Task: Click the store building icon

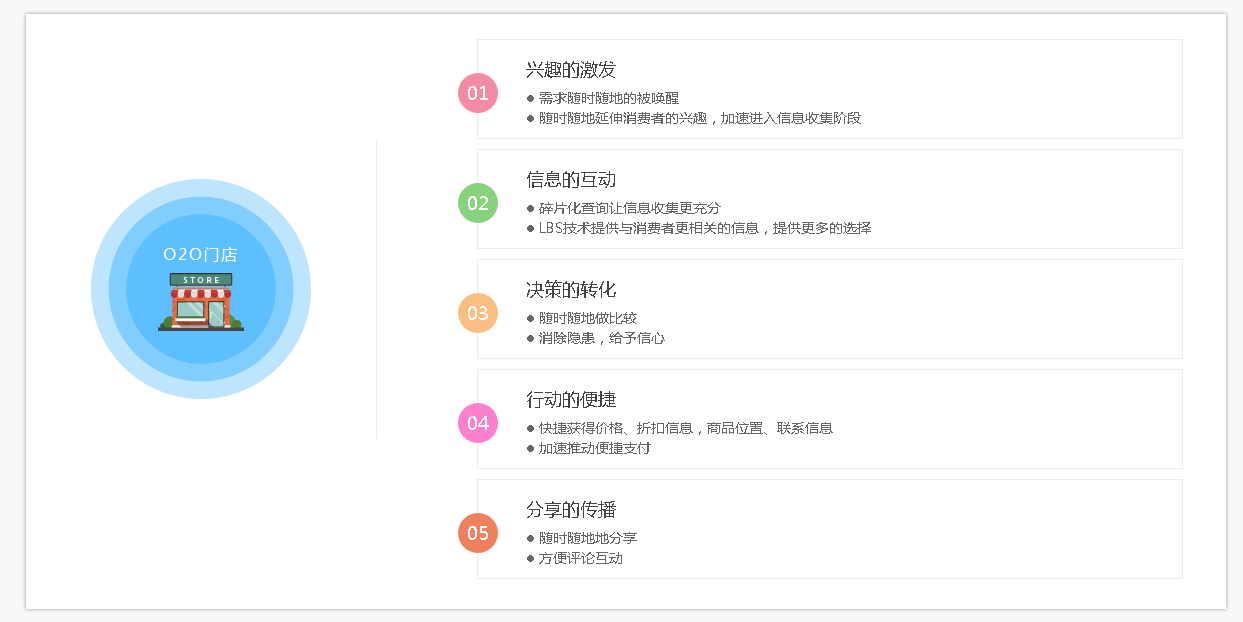Action: click(x=201, y=302)
